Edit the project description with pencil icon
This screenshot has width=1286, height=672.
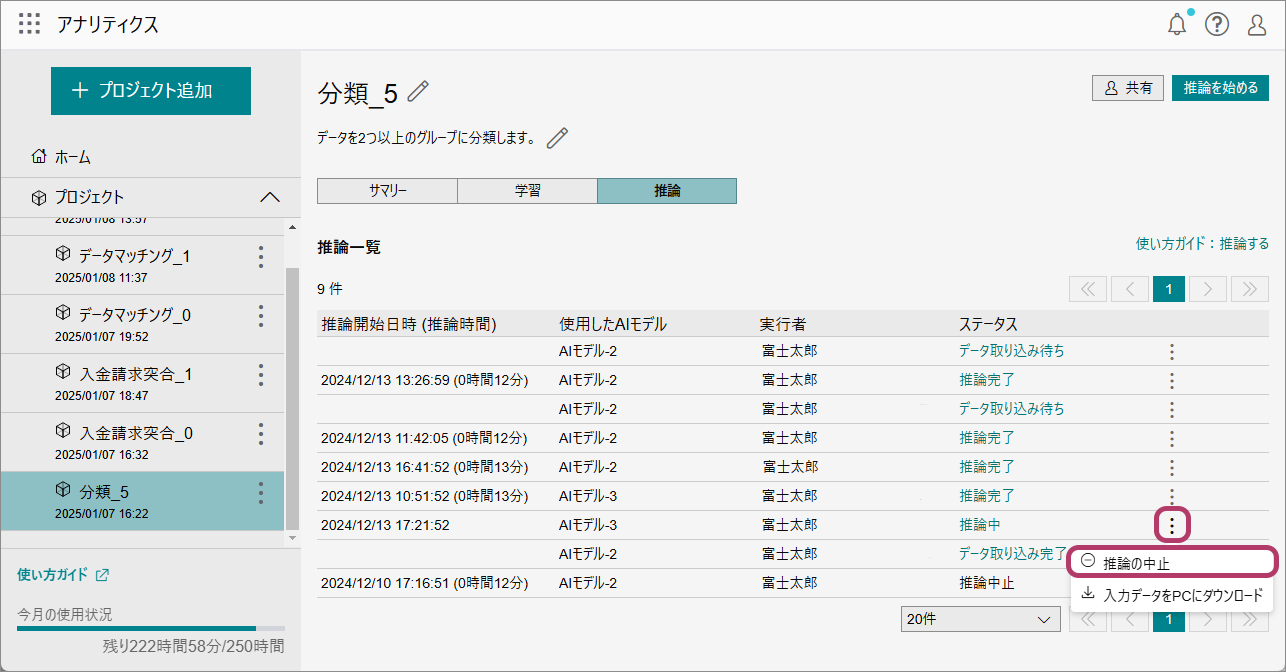(x=557, y=138)
